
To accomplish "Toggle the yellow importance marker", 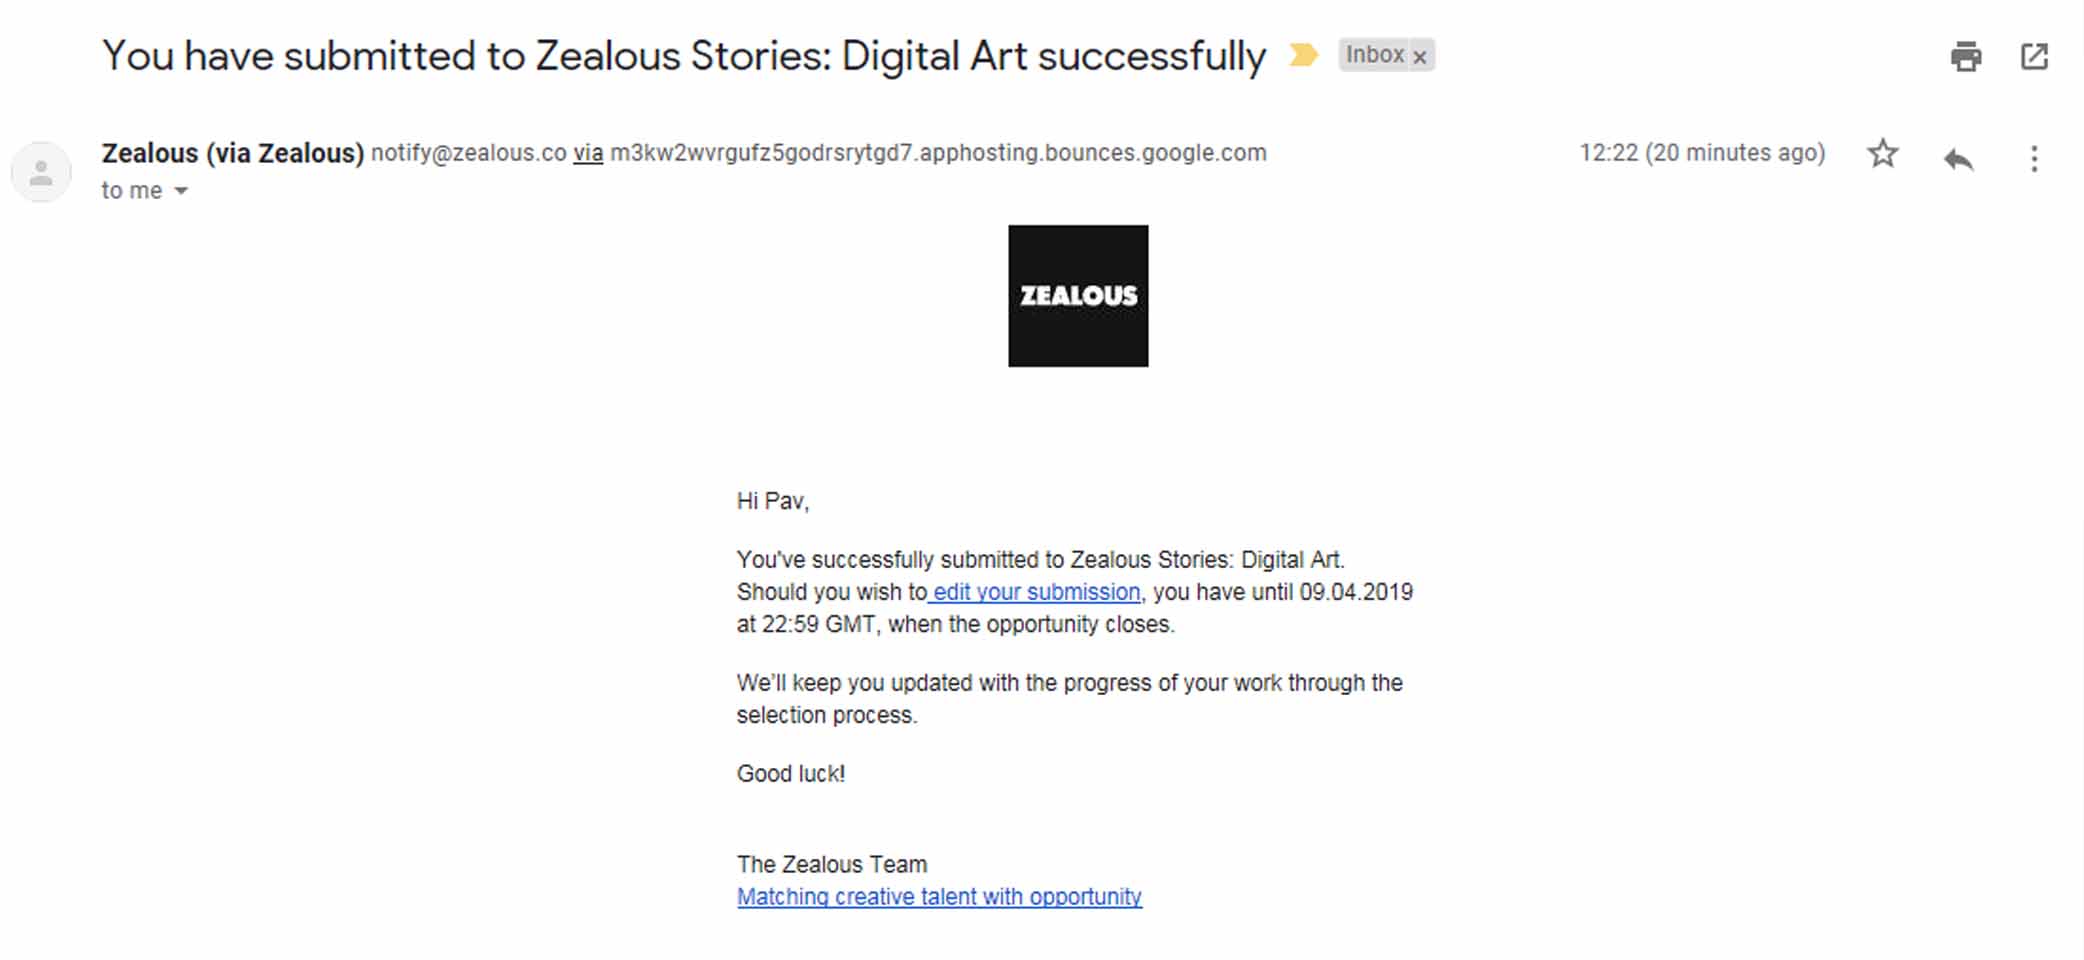I will click(1303, 55).
